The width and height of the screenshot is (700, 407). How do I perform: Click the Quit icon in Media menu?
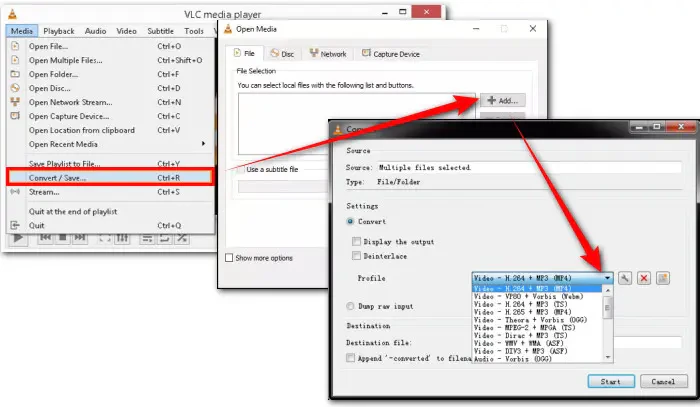(x=15, y=225)
